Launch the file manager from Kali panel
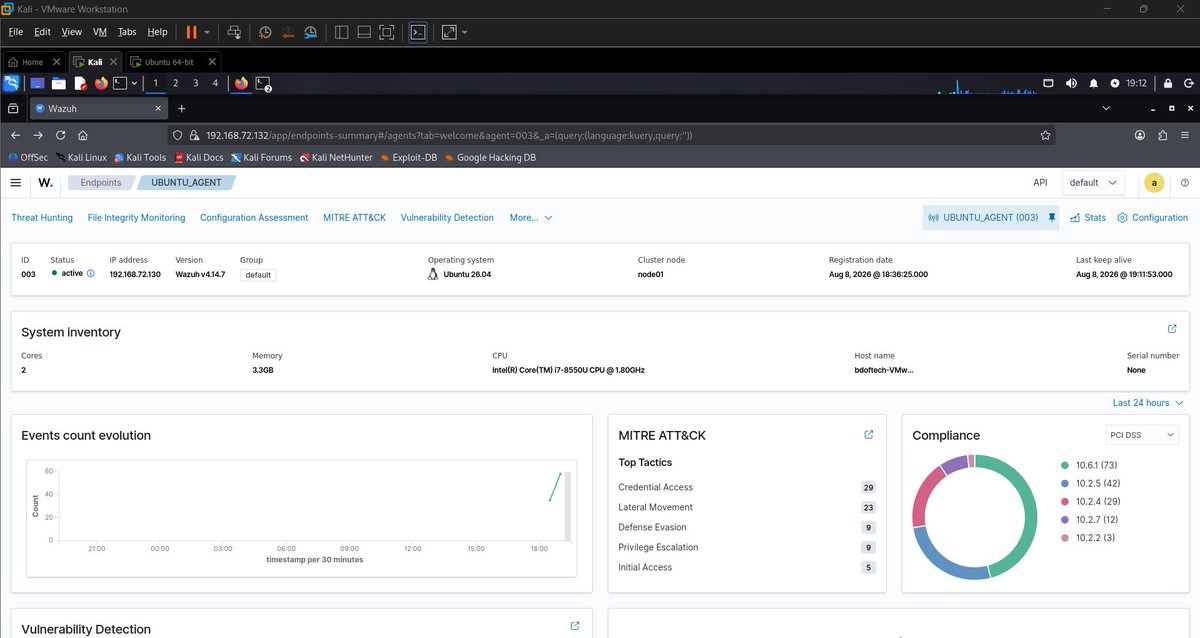Image resolution: width=1200 pixels, height=638 pixels. pos(58,84)
